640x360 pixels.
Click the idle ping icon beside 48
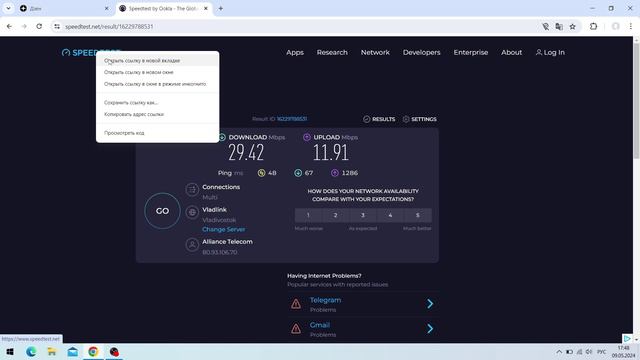coord(261,173)
